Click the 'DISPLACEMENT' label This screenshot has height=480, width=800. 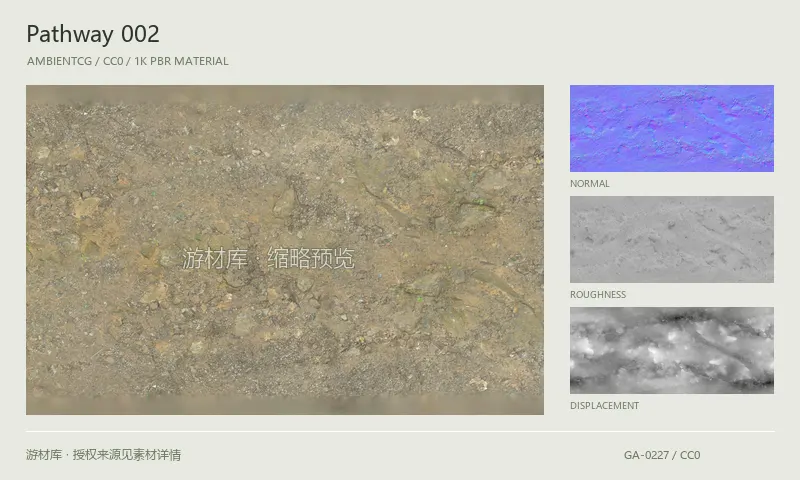[x=605, y=406]
